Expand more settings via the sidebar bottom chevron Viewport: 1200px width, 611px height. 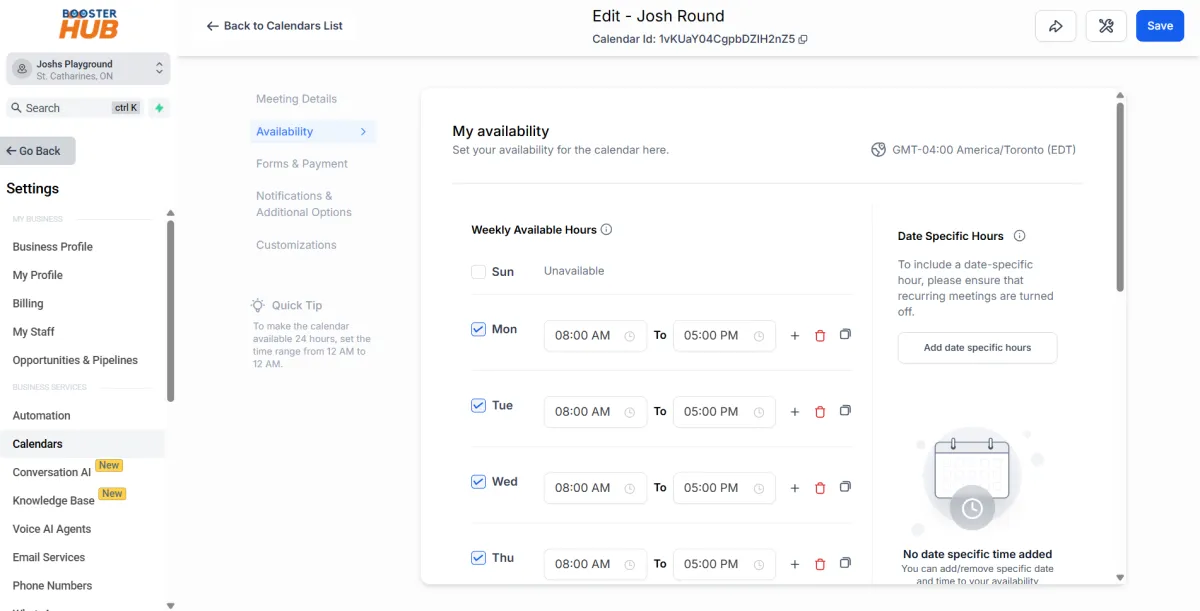[x=170, y=605]
